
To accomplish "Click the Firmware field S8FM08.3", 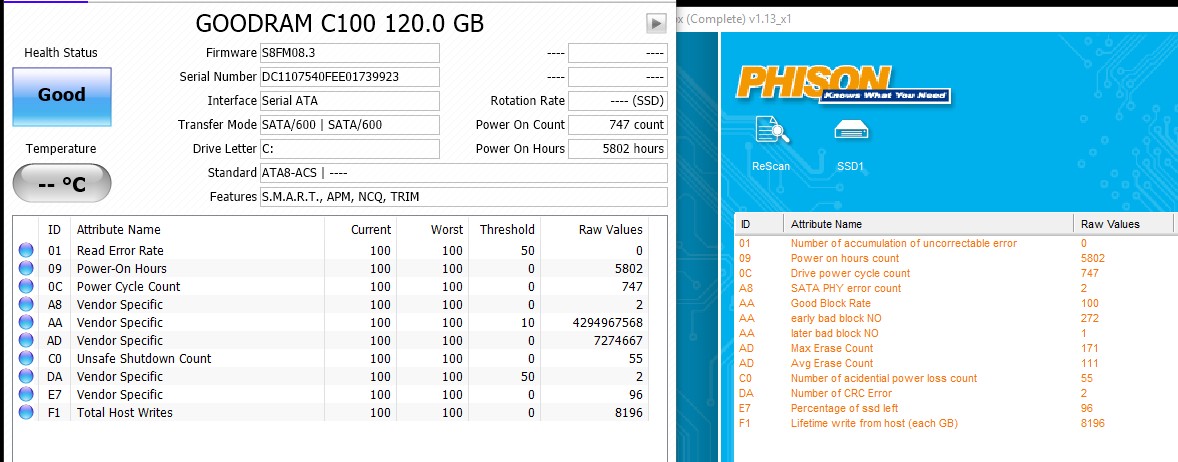I will click(349, 53).
